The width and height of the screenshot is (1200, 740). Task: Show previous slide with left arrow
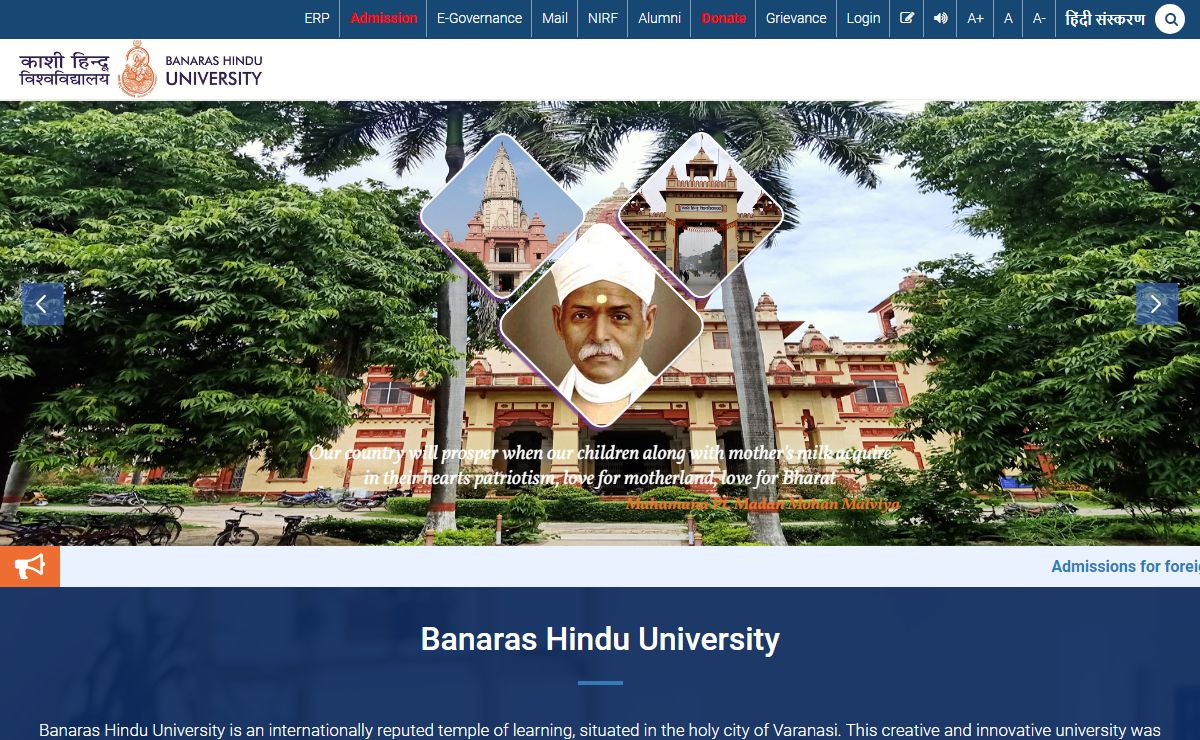click(43, 304)
